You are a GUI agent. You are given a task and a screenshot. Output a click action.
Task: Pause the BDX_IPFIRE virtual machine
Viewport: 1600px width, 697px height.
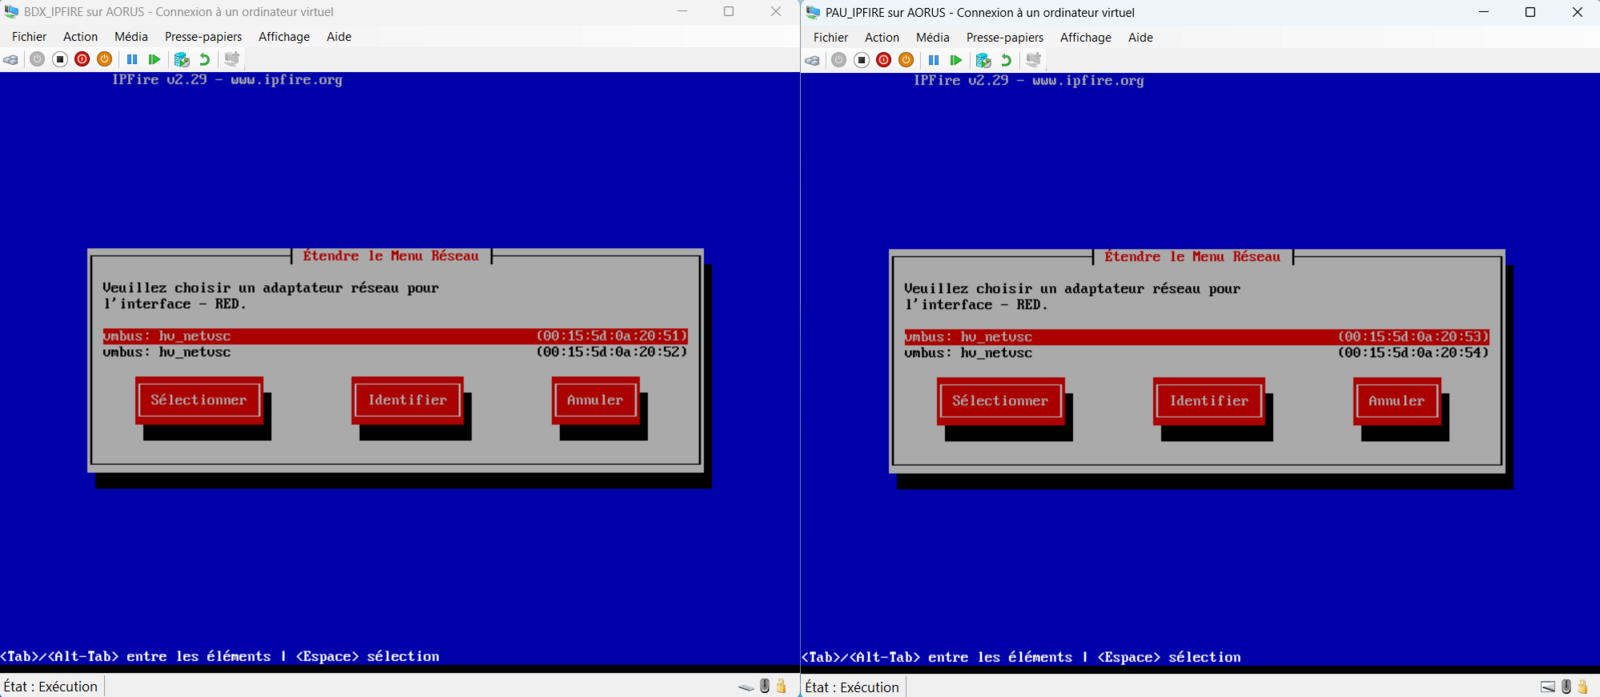pos(132,60)
